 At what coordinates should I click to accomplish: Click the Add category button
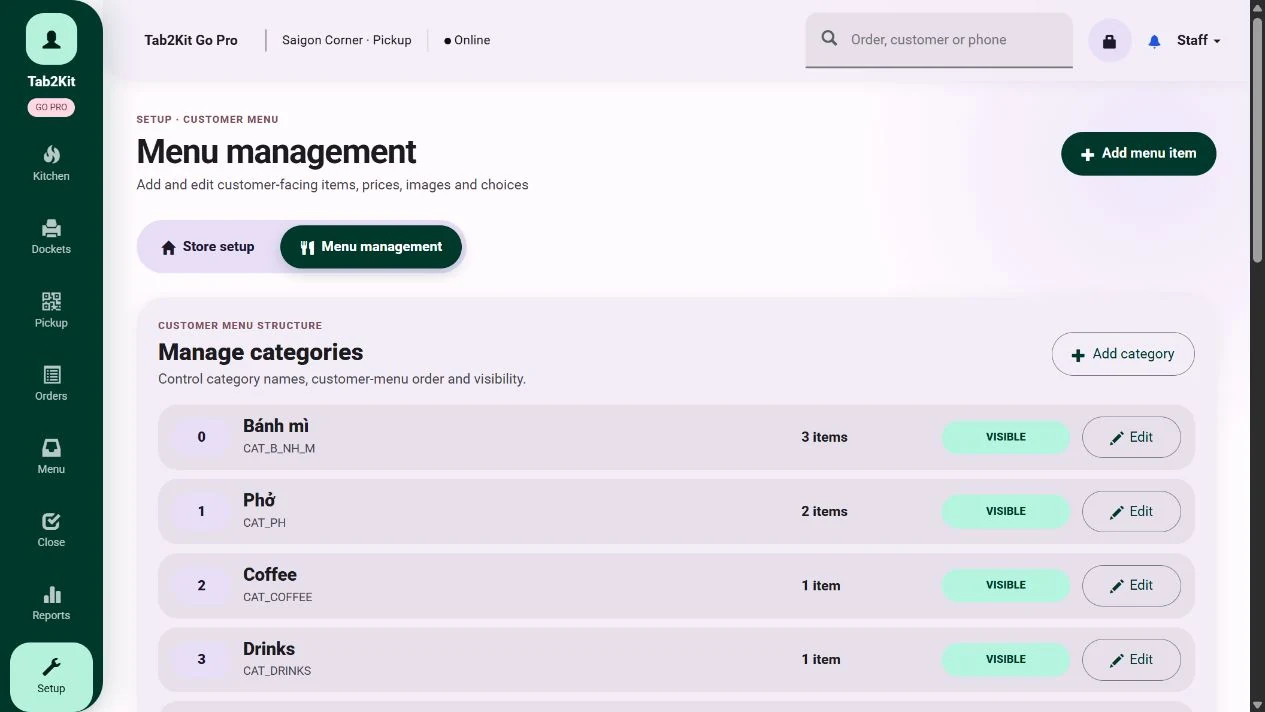tap(1123, 354)
